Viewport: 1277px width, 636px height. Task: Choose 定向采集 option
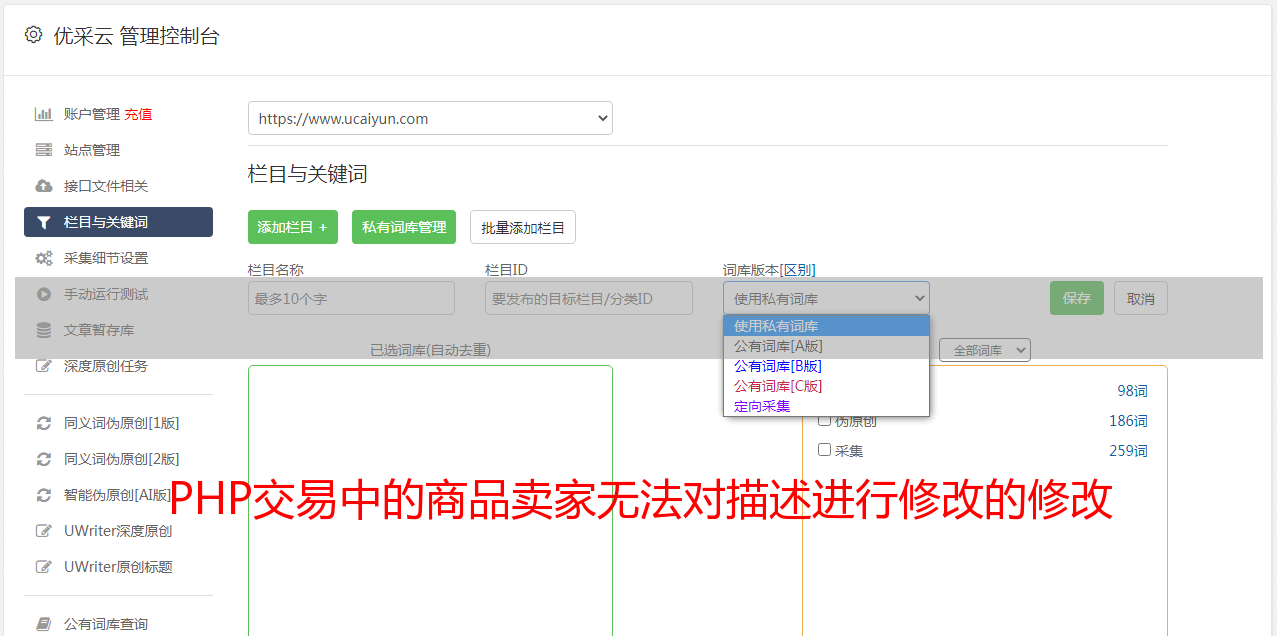[x=826, y=406]
